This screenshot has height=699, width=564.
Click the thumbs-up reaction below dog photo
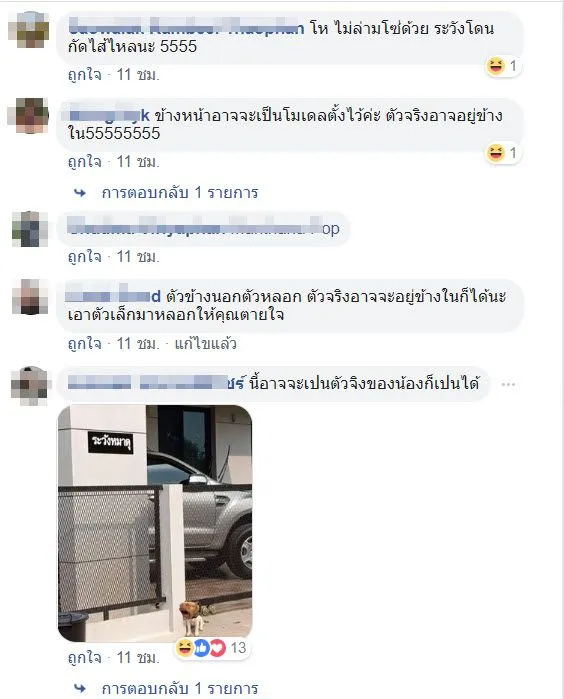(x=201, y=648)
